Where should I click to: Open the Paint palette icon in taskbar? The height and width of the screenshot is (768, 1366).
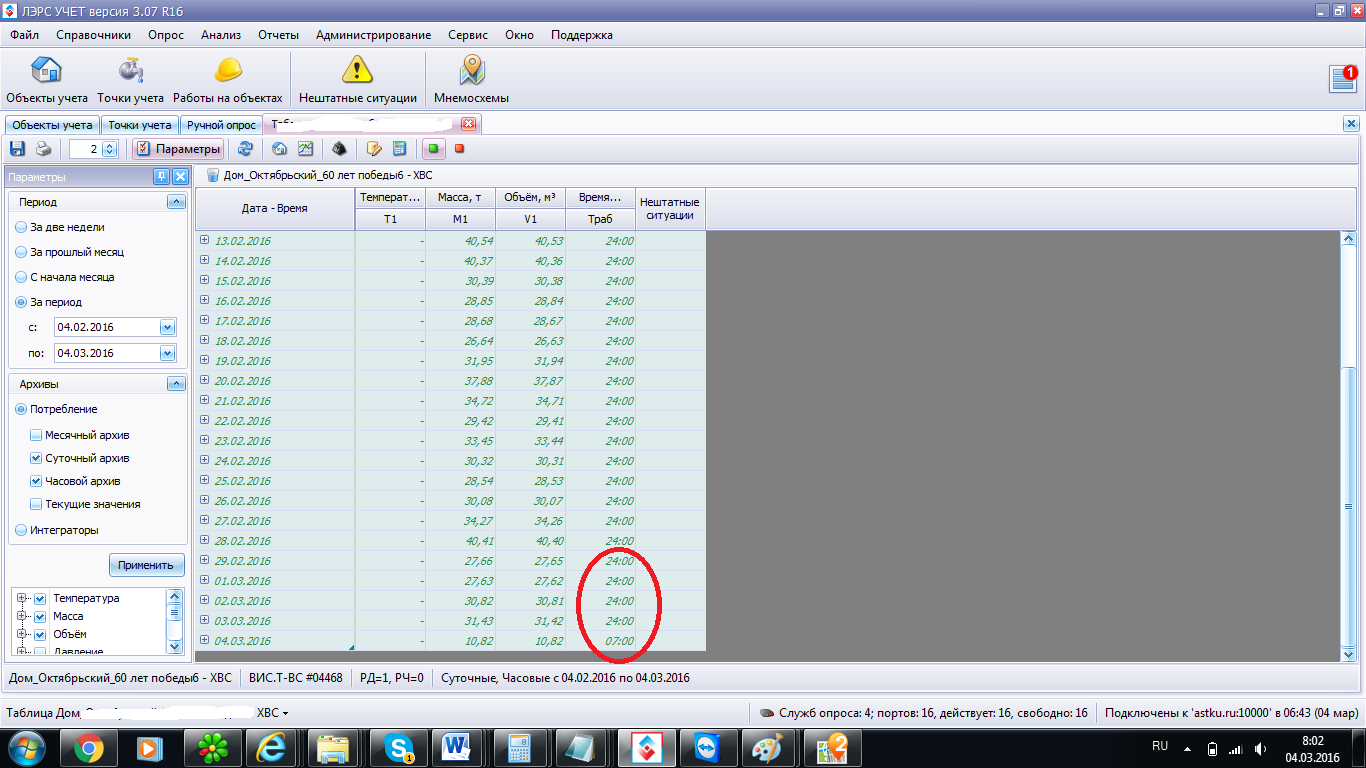(x=769, y=748)
